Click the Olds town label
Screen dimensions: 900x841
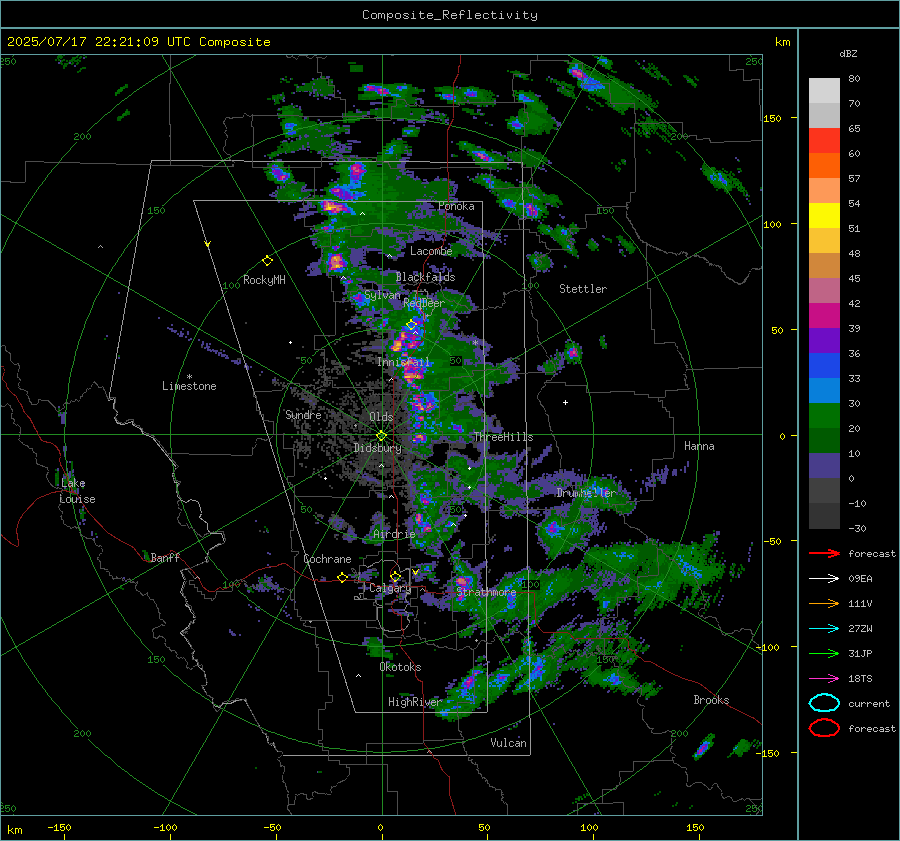[x=381, y=417]
